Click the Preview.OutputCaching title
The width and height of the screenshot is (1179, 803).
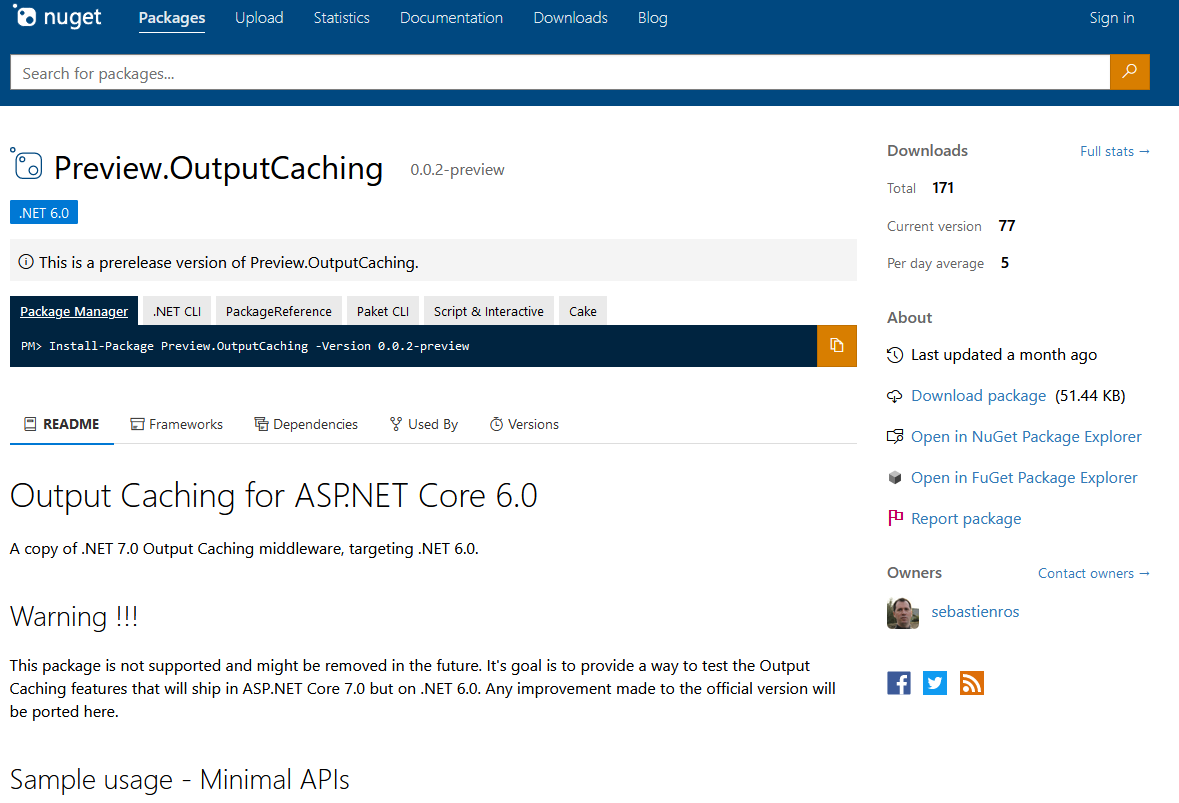coord(218,167)
